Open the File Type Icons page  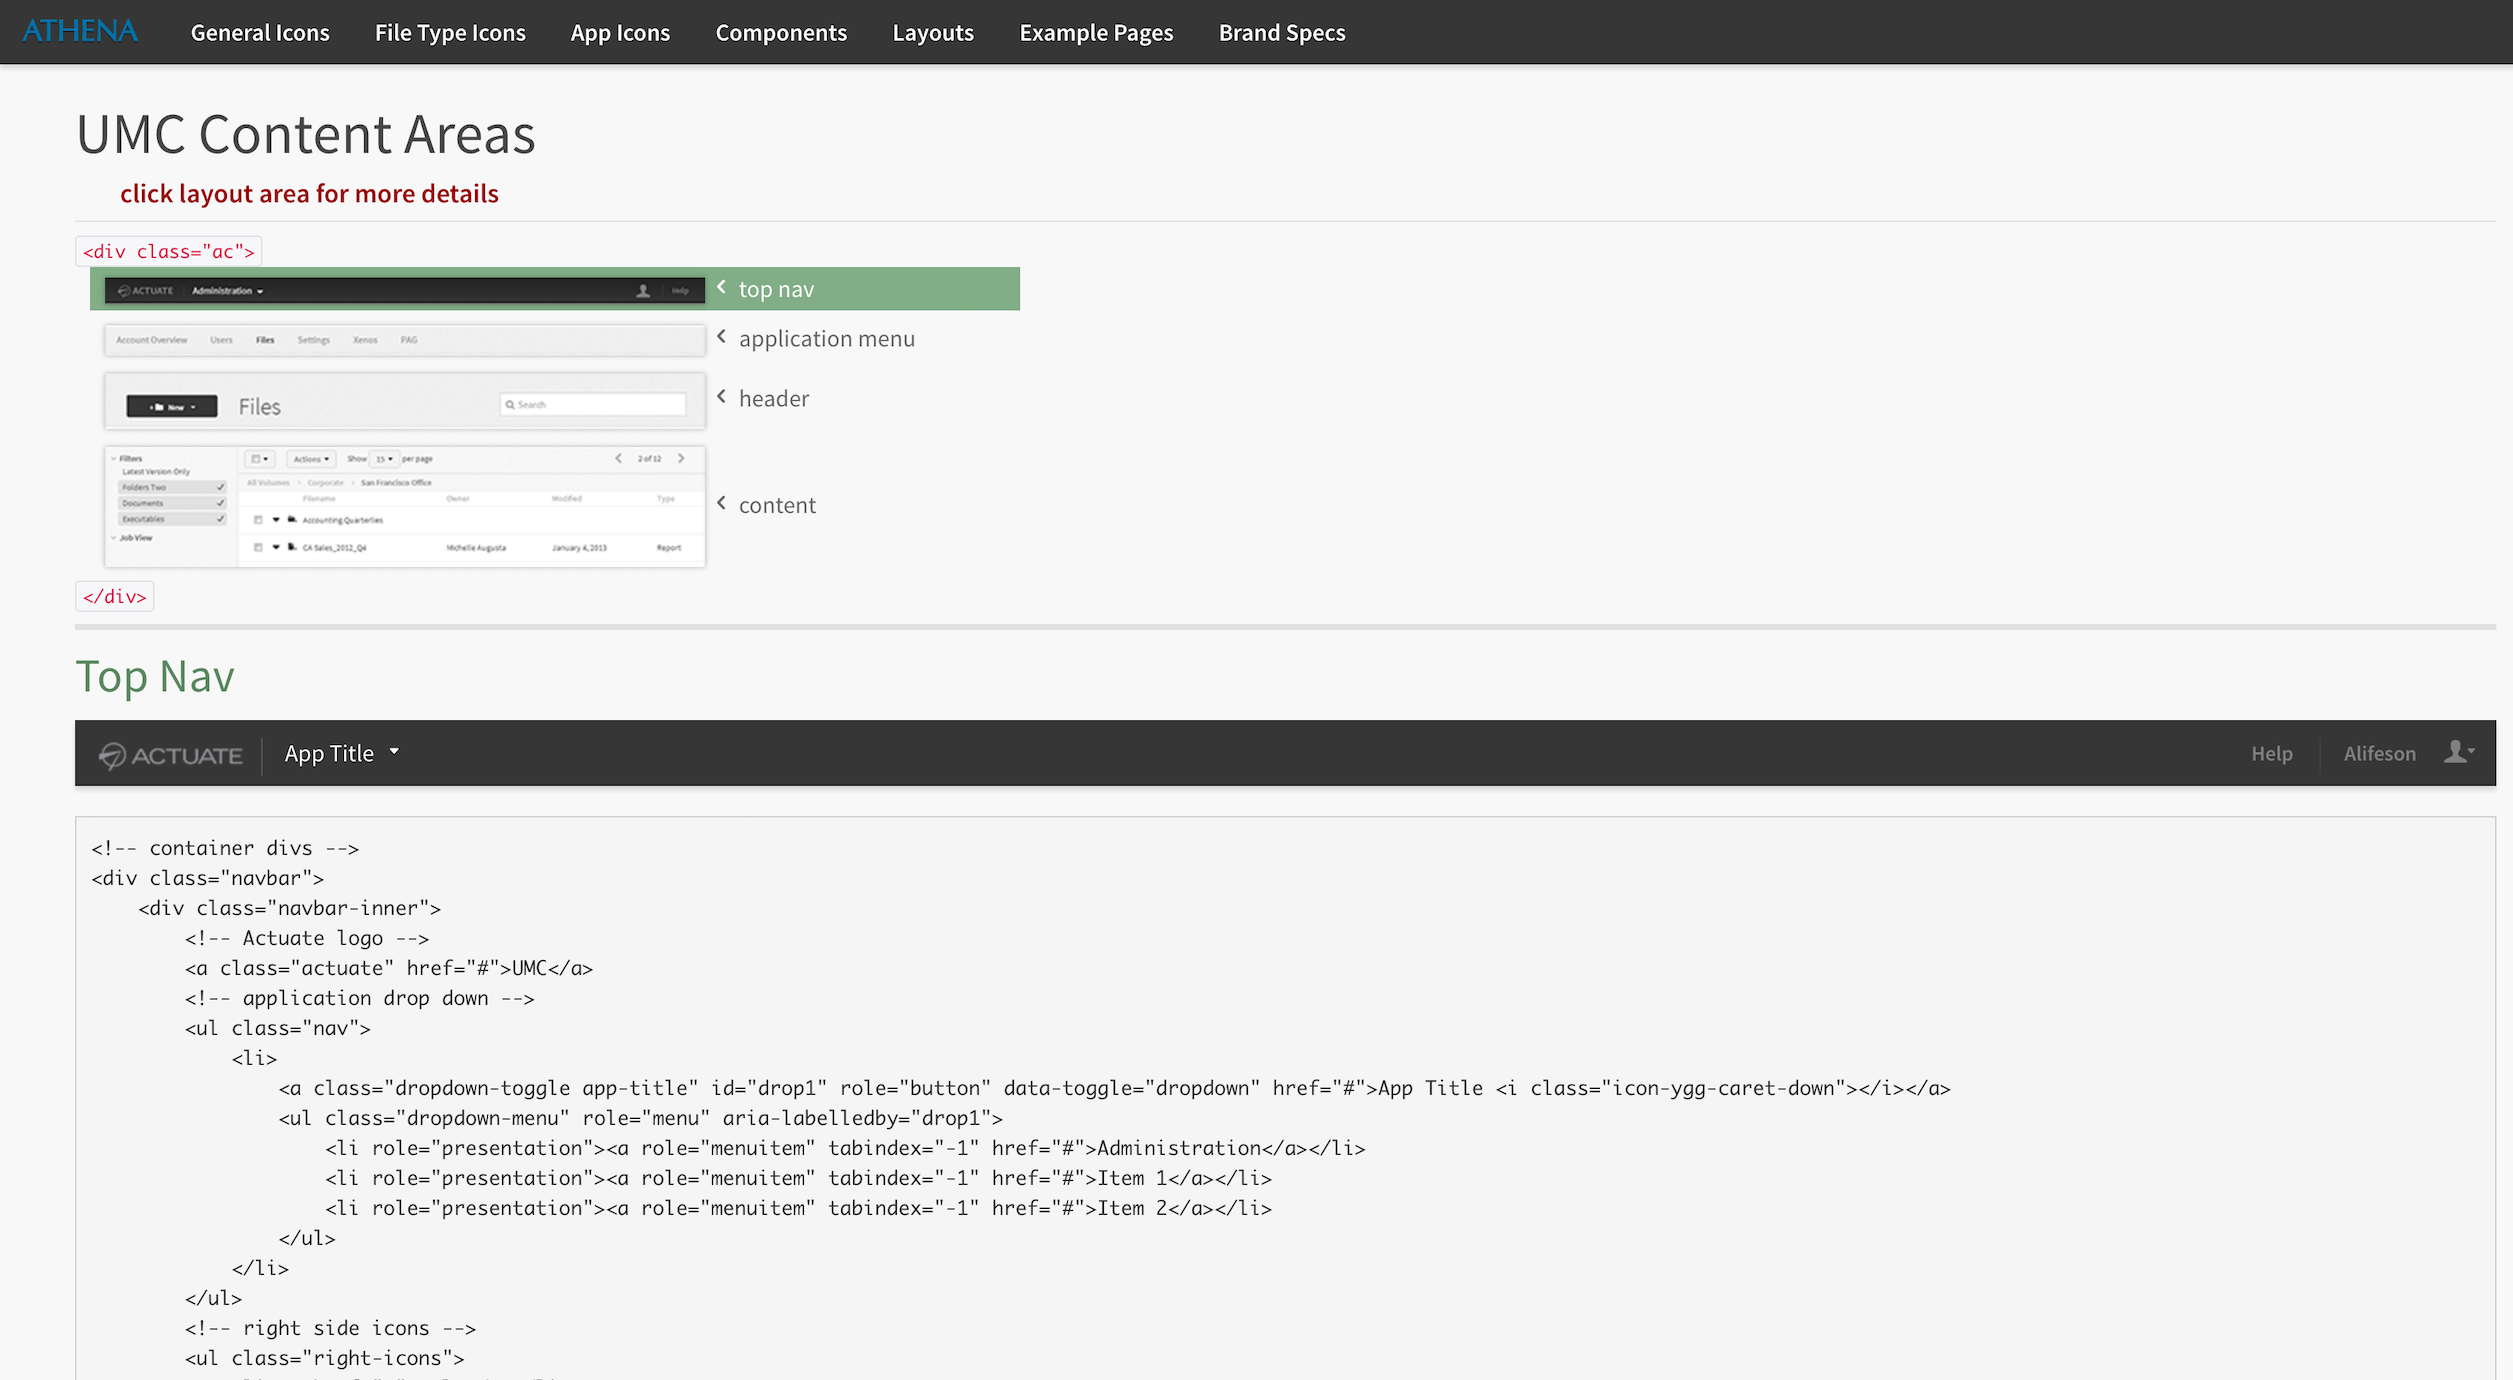[450, 33]
